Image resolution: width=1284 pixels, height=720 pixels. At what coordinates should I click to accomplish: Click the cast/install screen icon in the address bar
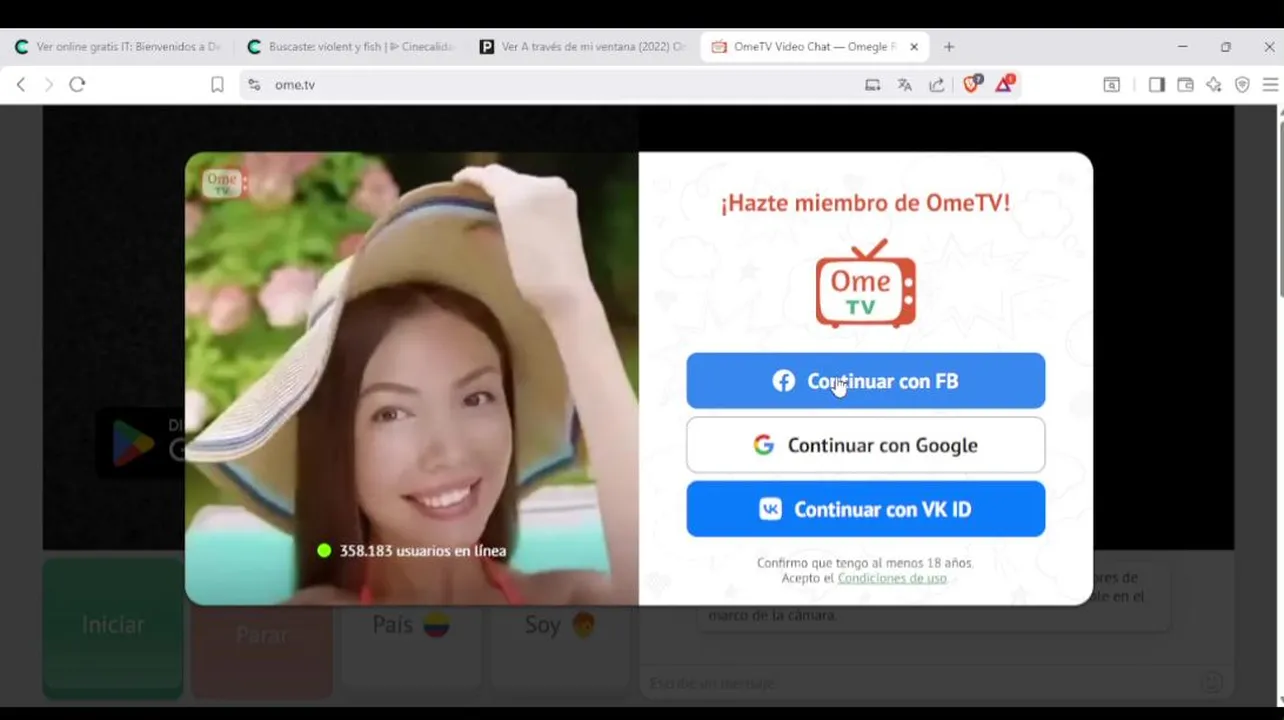(873, 85)
